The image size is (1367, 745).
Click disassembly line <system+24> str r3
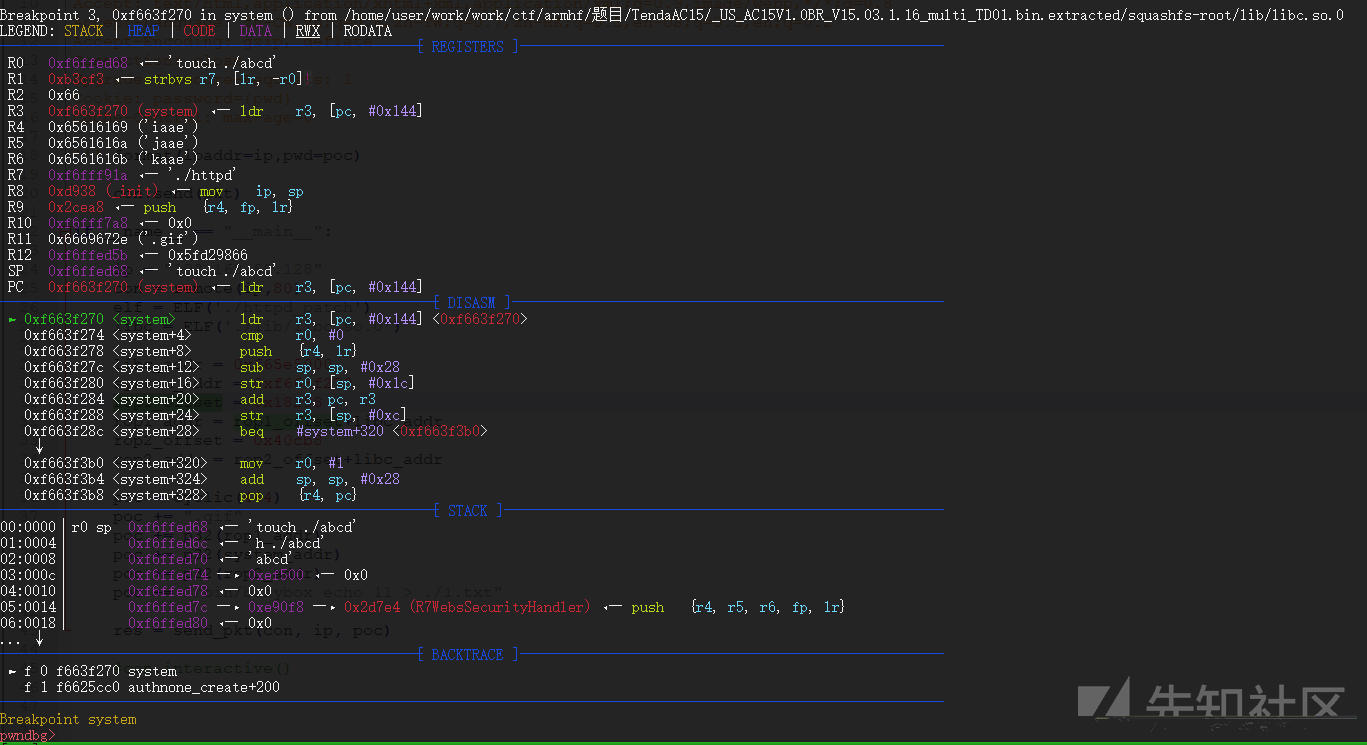pyautogui.click(x=216, y=415)
